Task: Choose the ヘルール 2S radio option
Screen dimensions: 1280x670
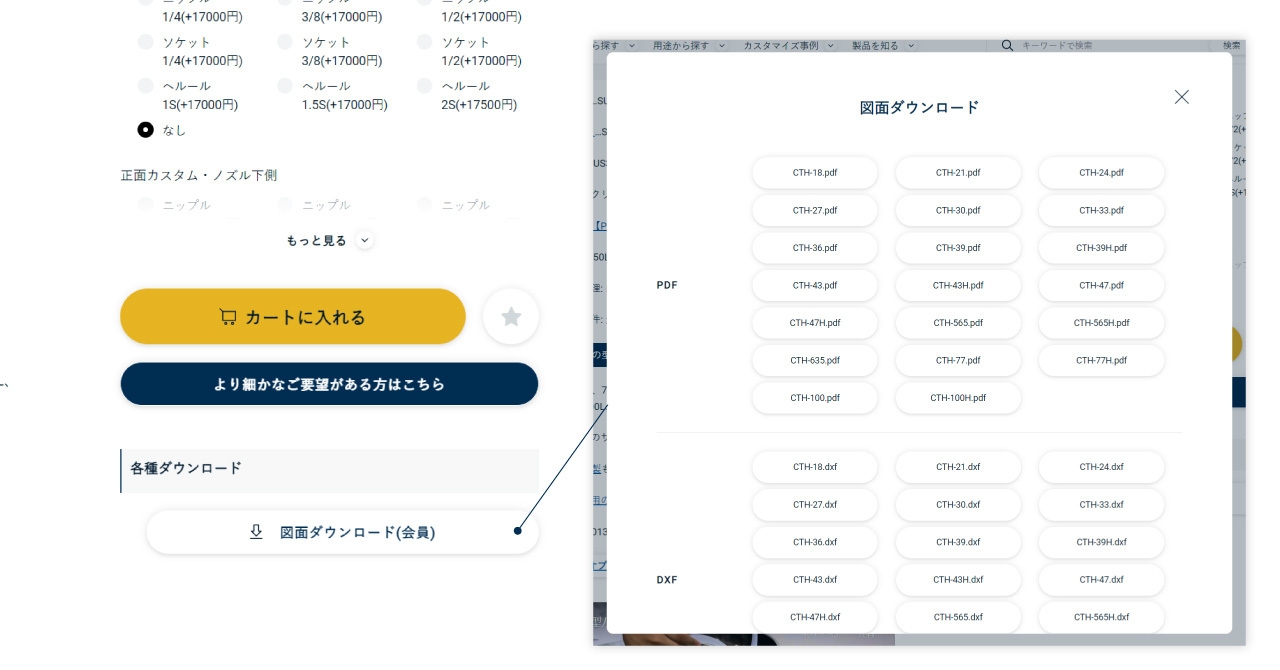Action: [x=425, y=86]
